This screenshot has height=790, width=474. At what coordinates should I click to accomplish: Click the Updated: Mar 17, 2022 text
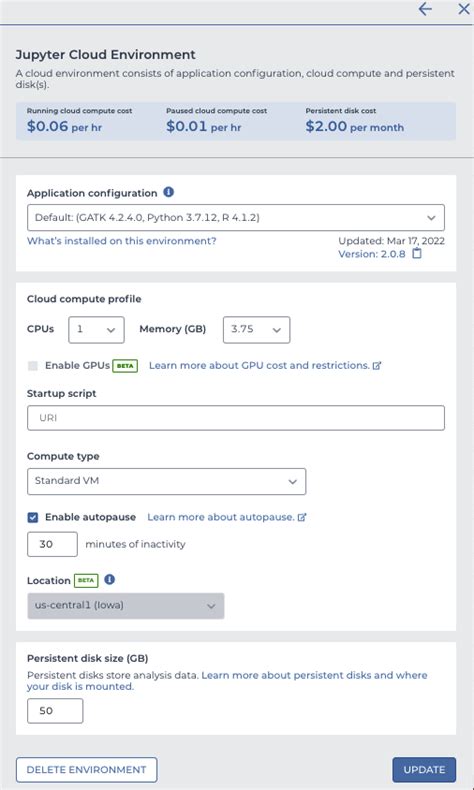coord(391,241)
